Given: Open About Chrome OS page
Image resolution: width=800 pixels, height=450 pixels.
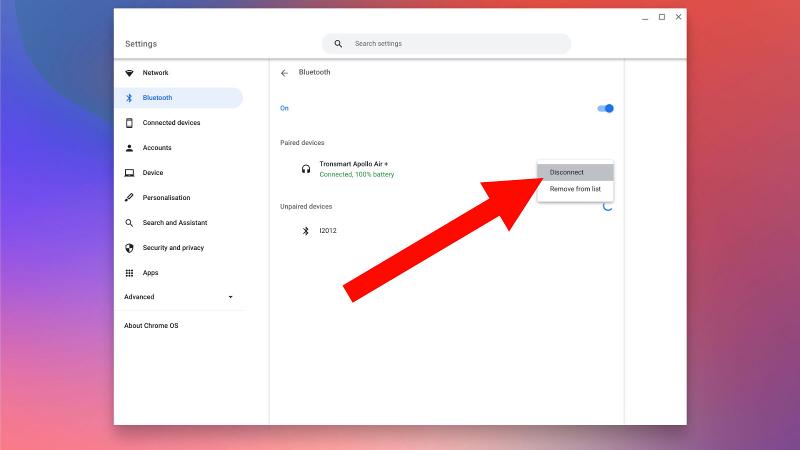Looking at the screenshot, I should (151, 326).
